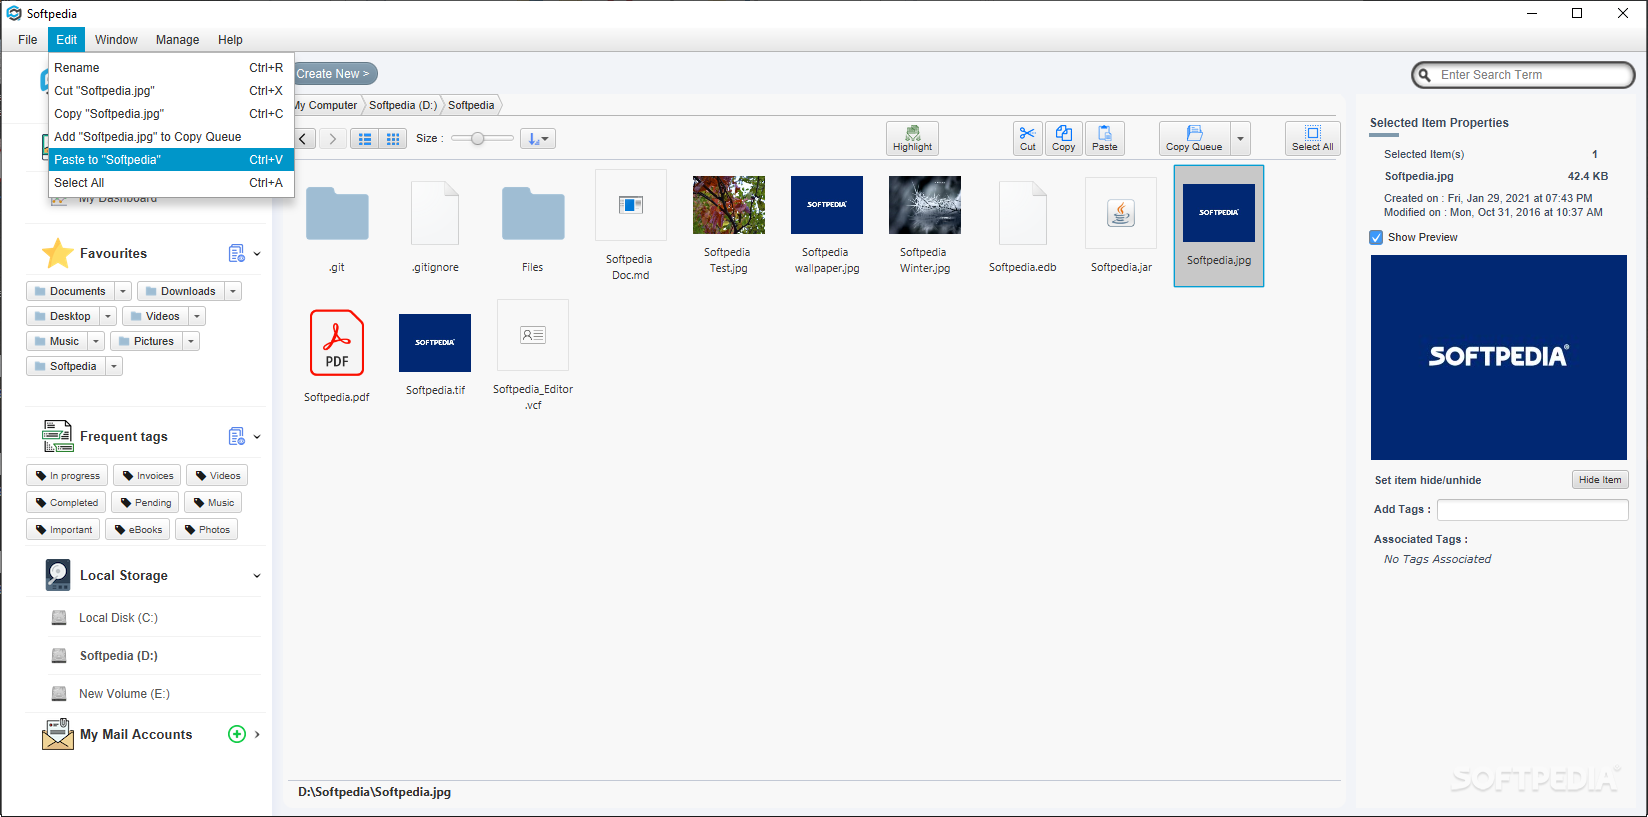Select the .gitignore file
This screenshot has height=817, width=1648.
435,227
